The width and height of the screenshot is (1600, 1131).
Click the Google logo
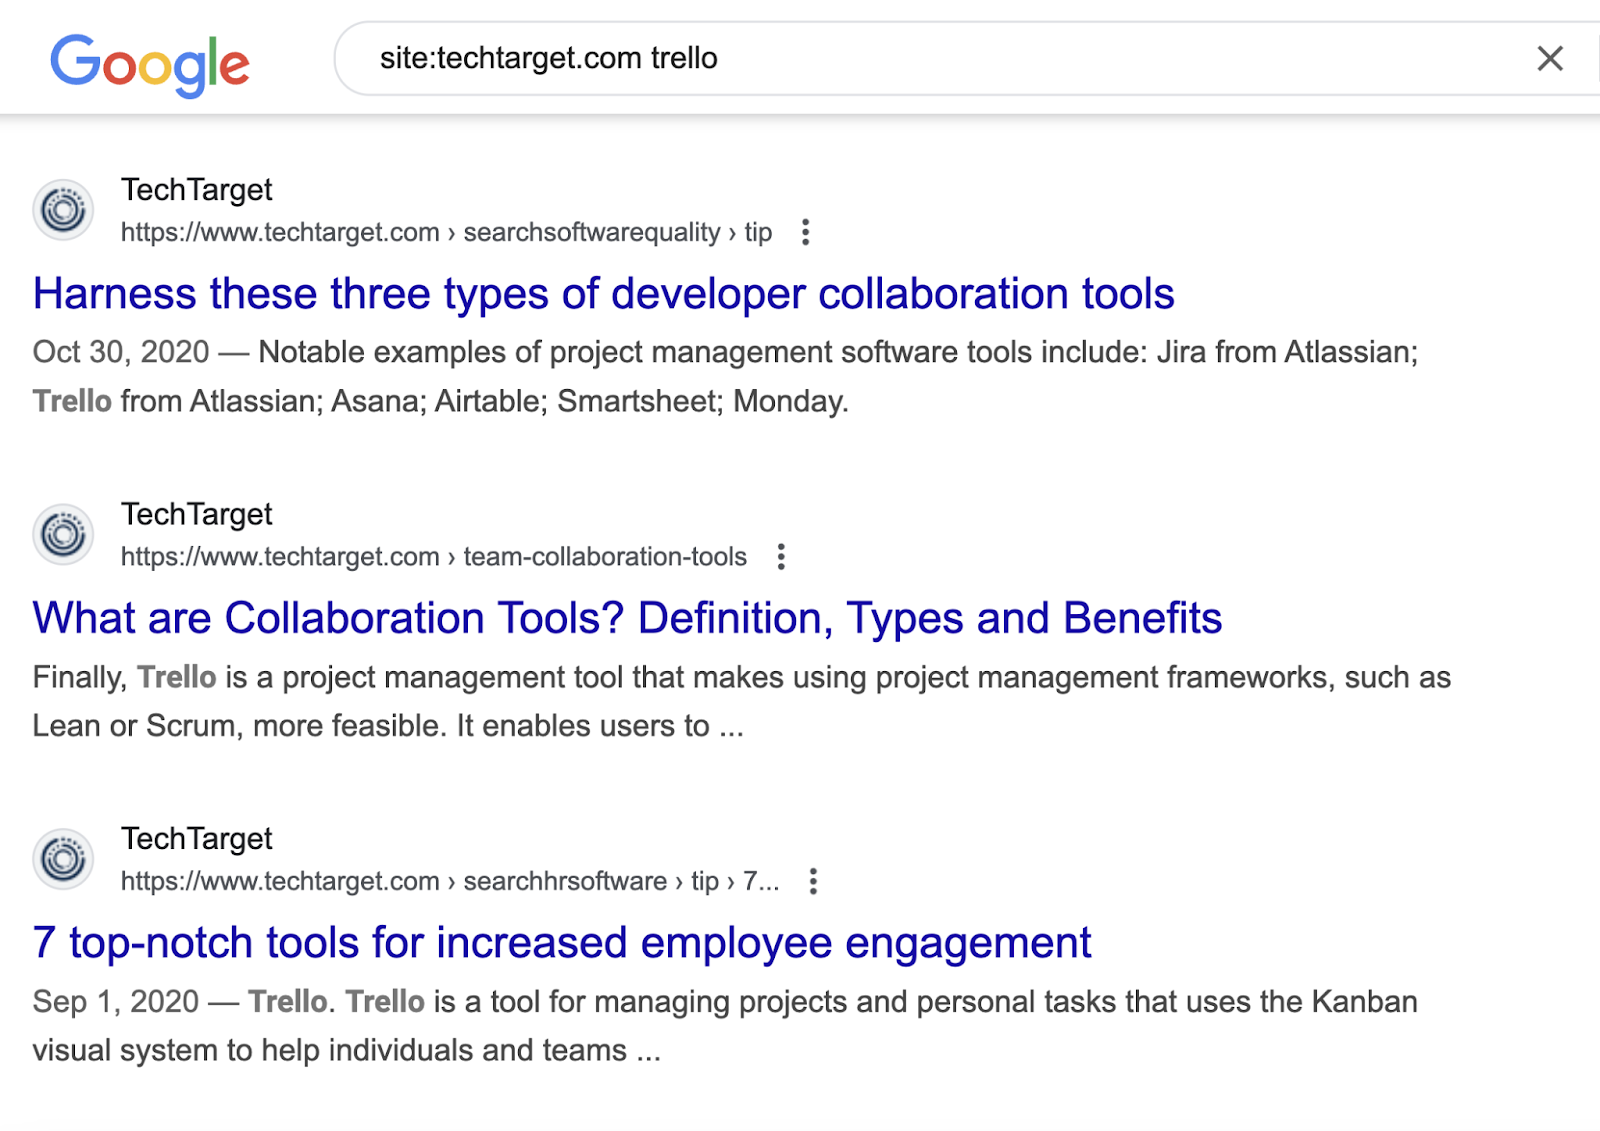point(150,65)
